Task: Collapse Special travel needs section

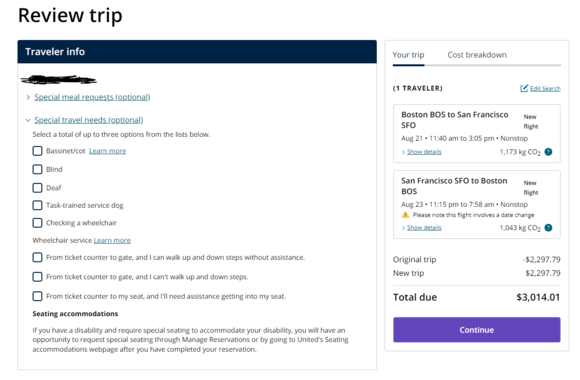Action: click(x=28, y=120)
